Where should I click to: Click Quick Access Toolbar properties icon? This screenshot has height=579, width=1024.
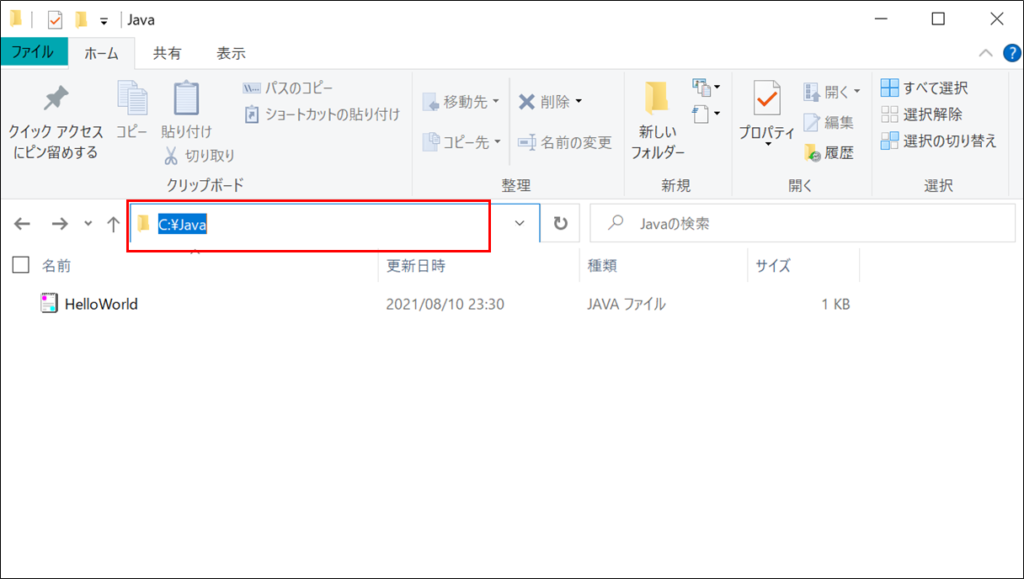[x=55, y=20]
